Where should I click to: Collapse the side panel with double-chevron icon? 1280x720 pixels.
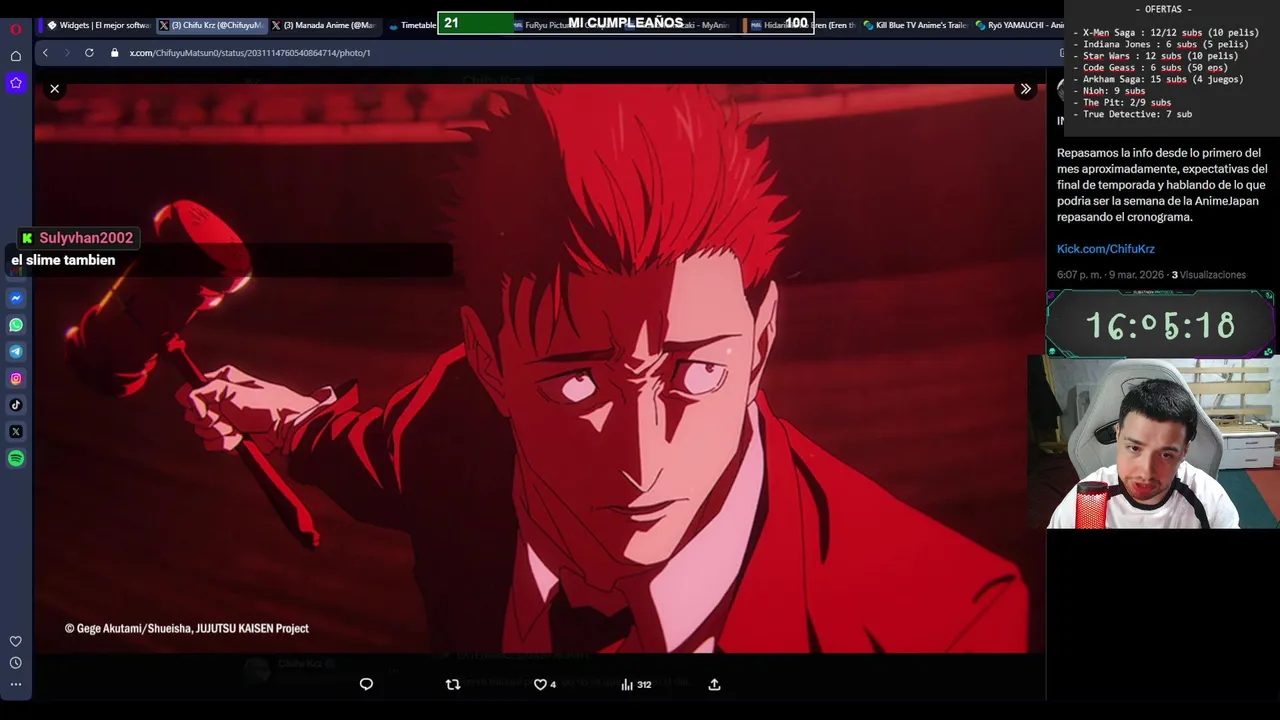(1025, 89)
